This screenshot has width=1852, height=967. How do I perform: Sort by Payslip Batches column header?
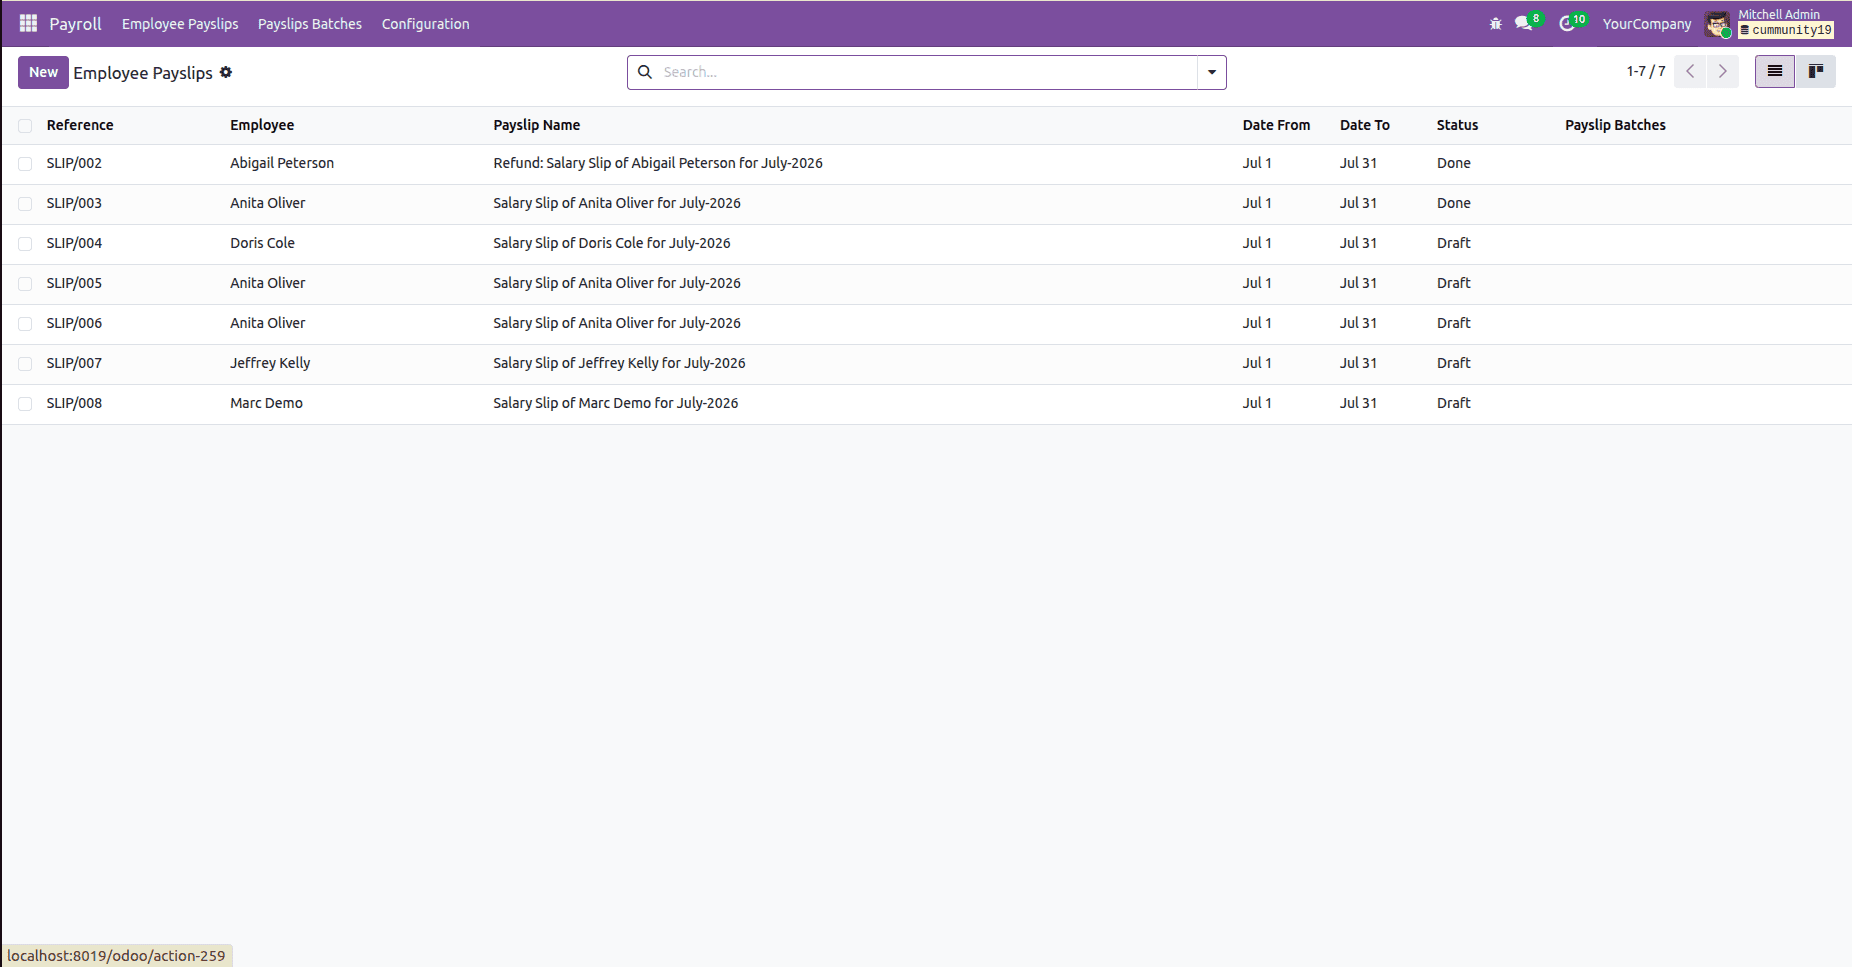1615,125
